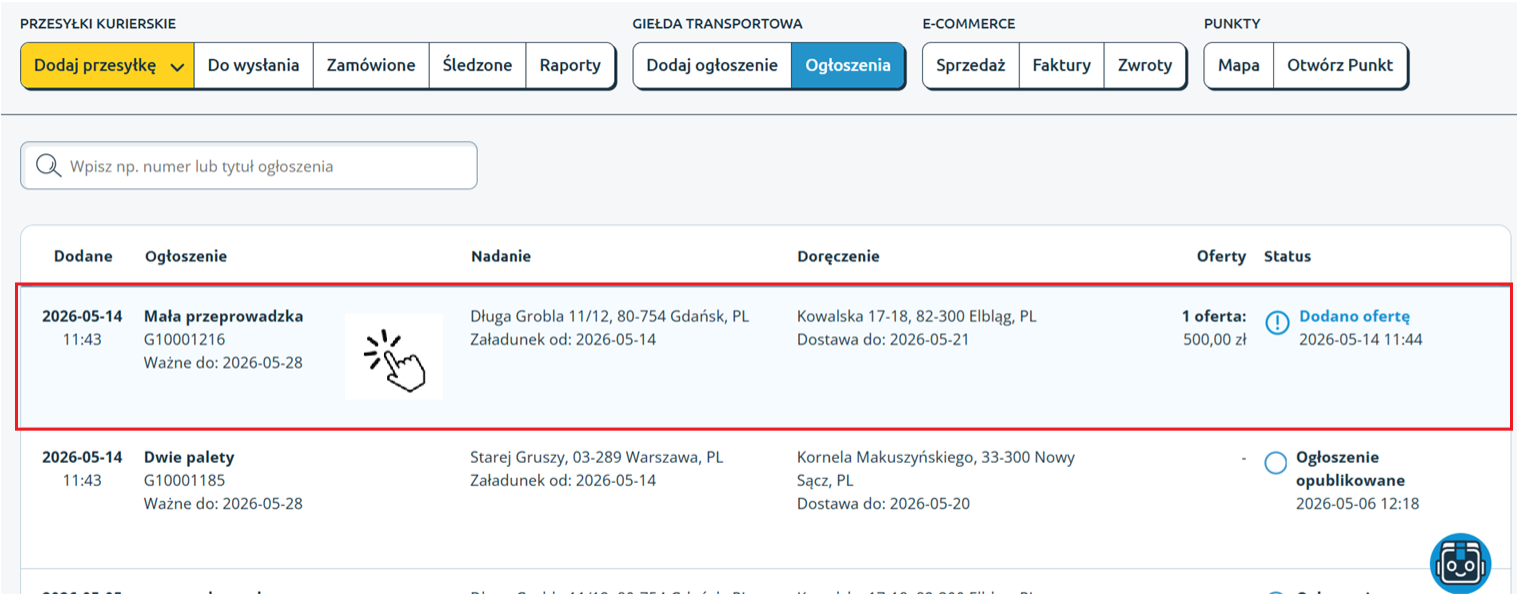Click the Ogłoszenie column header
Image resolution: width=1522 pixels, height=604 pixels.
[186, 256]
